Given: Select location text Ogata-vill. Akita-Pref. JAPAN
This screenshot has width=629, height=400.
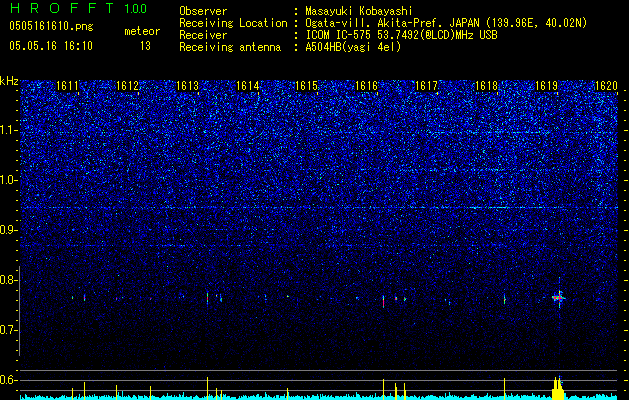Looking at the screenshot, I should (392, 23).
